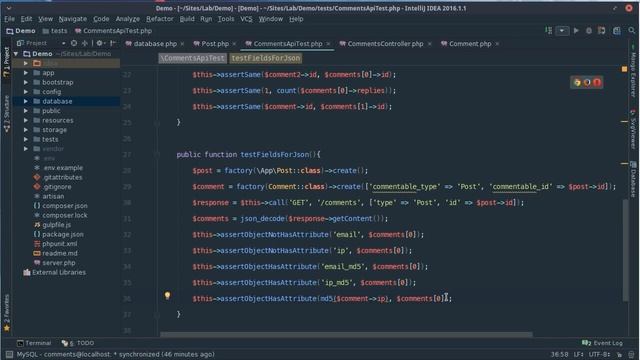This screenshot has height=360, width=640.
Task: Click the UTF-8 encoding in status bar
Action: [x=599, y=354]
